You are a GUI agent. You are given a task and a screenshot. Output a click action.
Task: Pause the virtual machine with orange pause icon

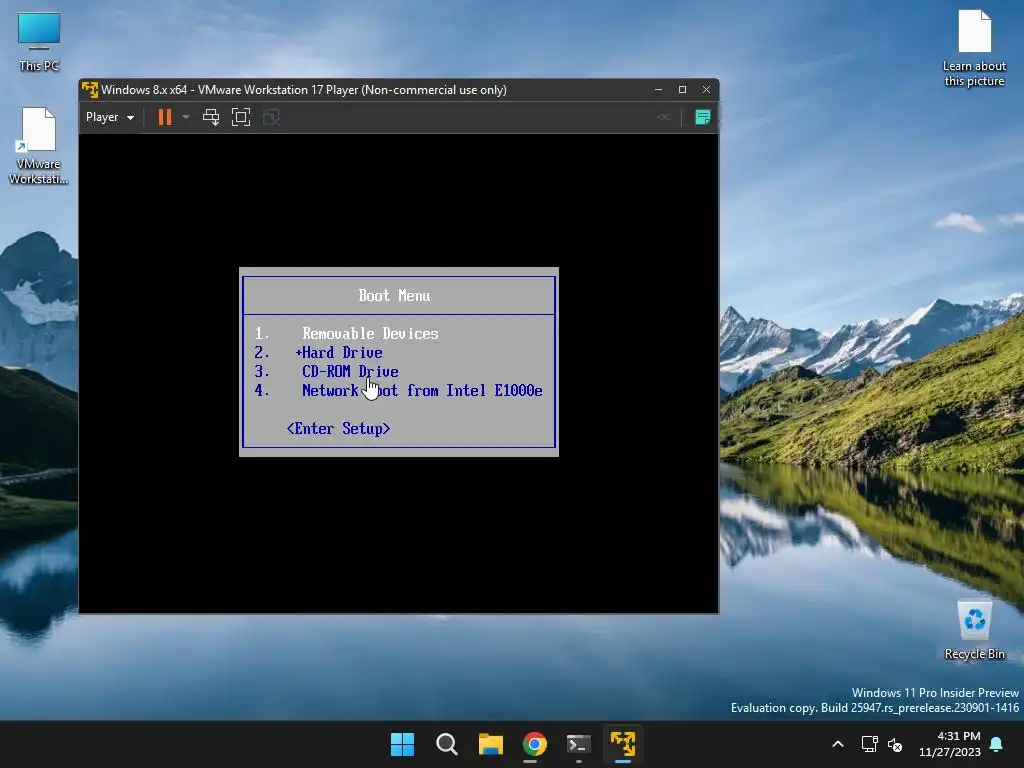click(165, 118)
